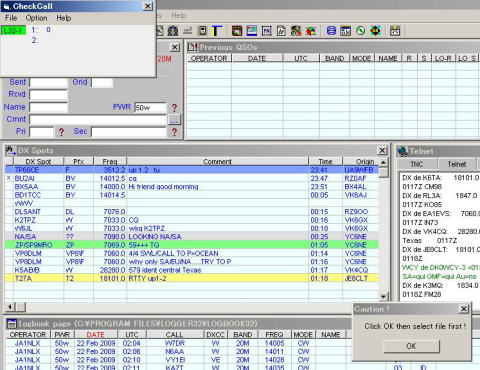Click the Grid input field
This screenshot has width=480, height=370.
[102, 83]
